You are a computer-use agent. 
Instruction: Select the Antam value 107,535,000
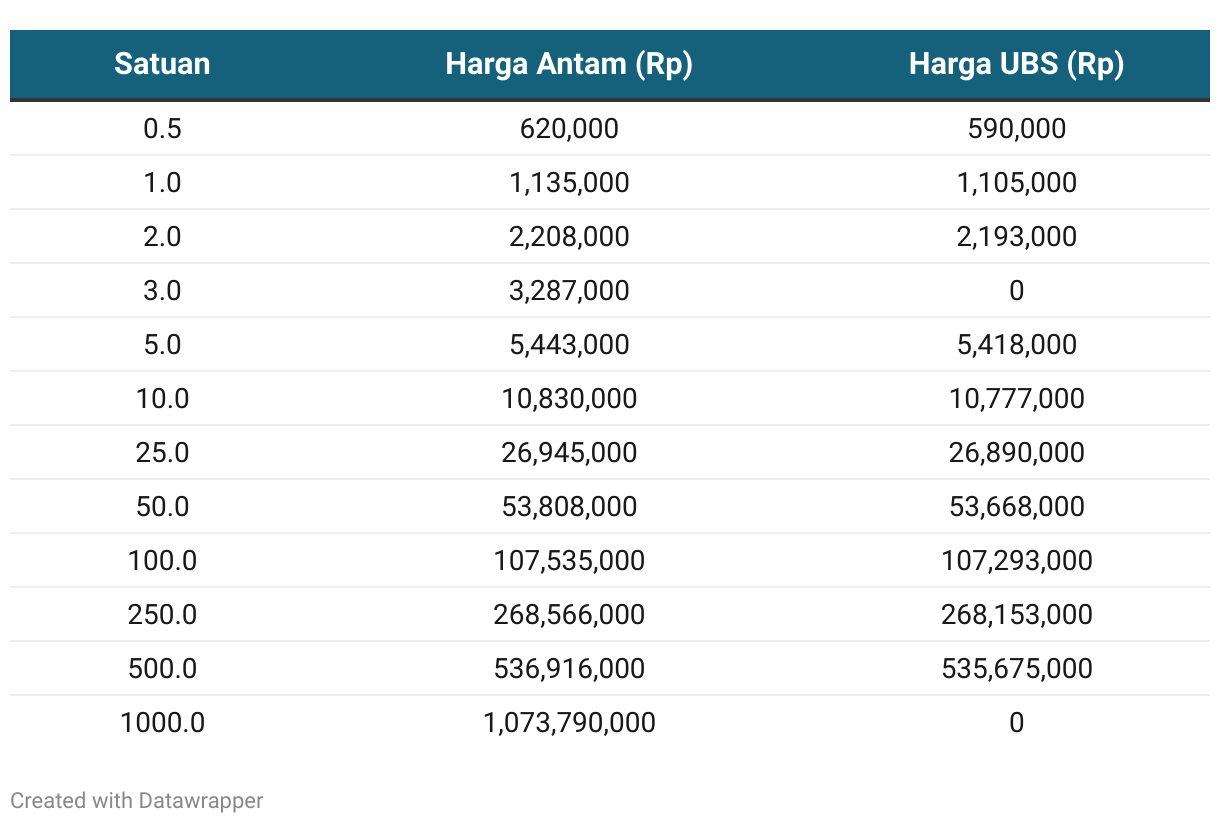tap(569, 561)
